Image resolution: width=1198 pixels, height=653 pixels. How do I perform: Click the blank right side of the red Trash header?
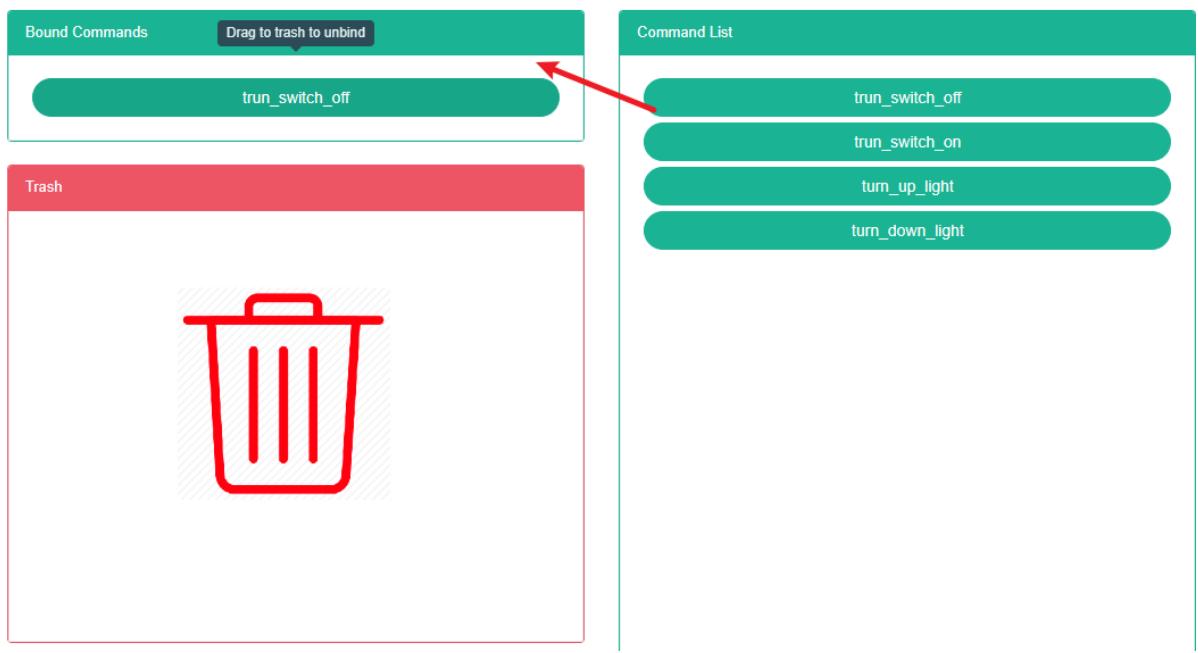click(450, 187)
